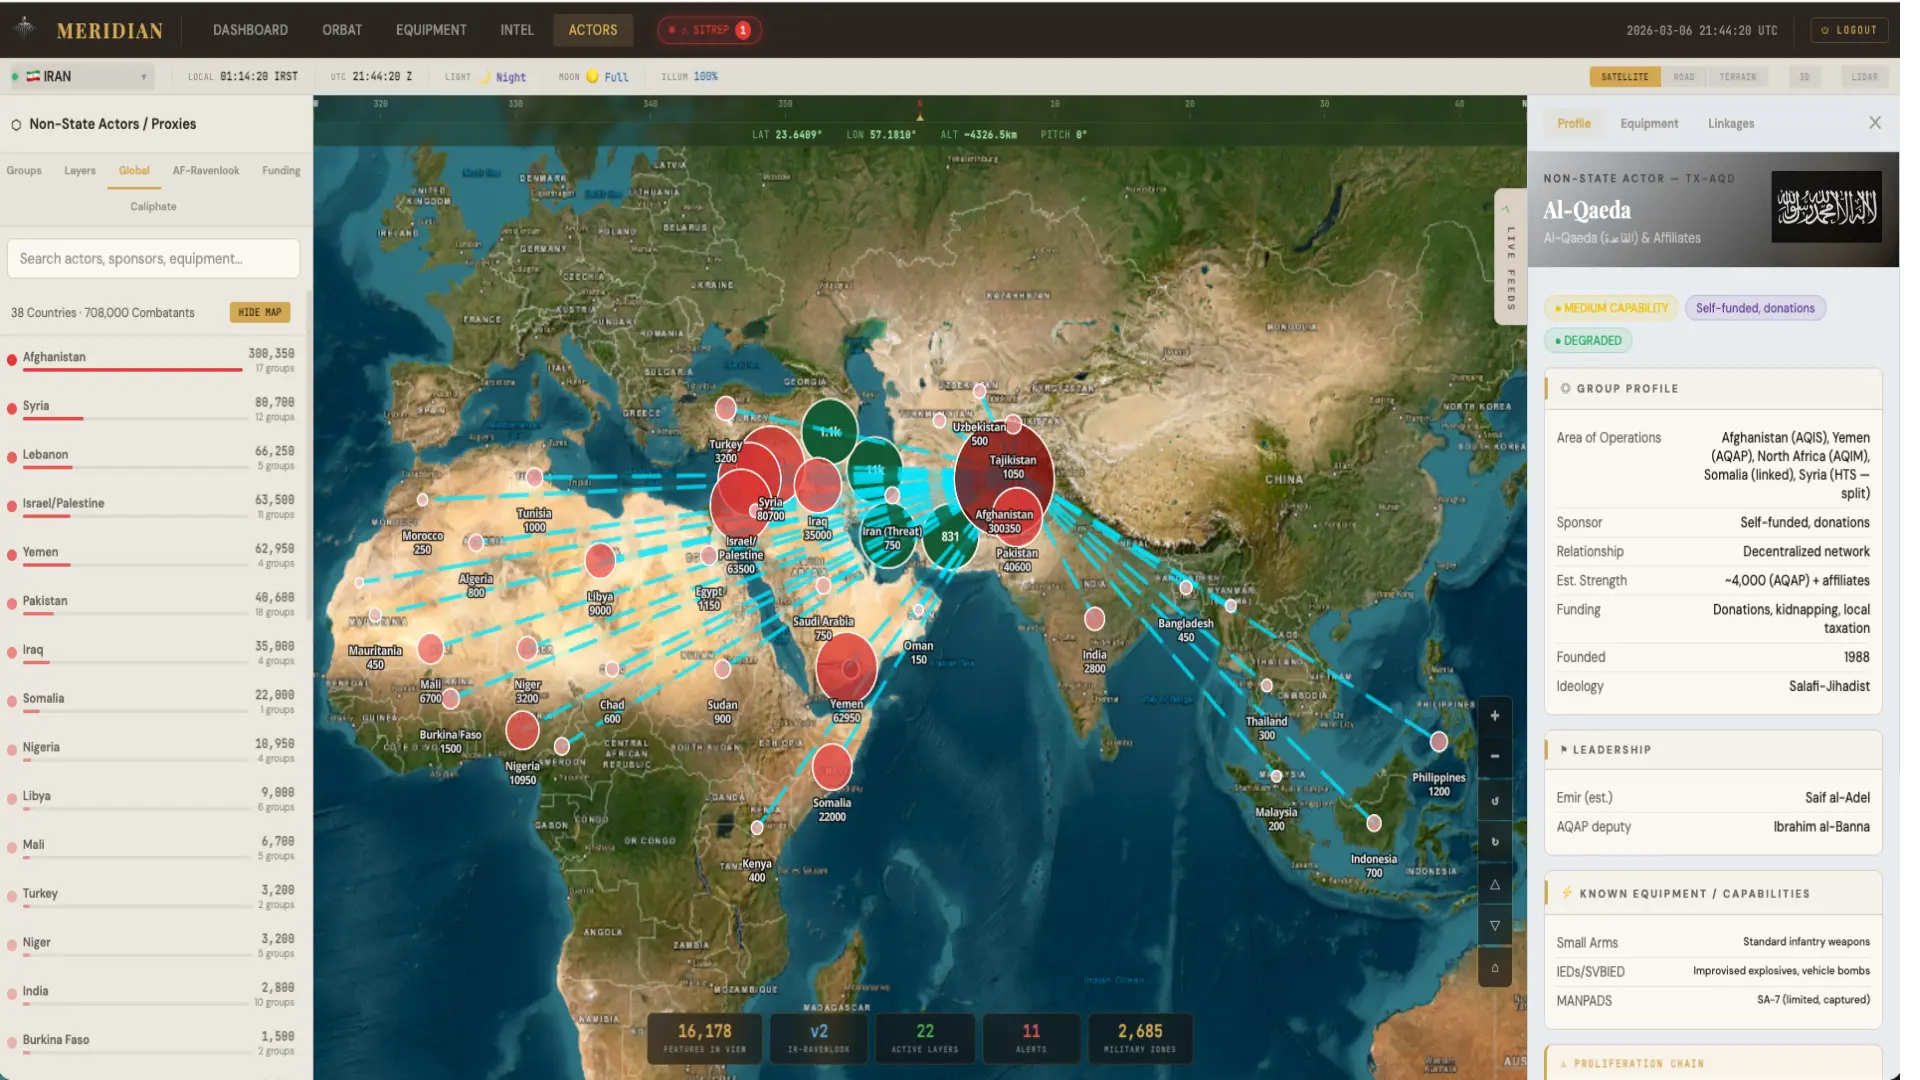This screenshot has height=1080, width=1920.
Task: Expand Known Equipment / Capabilities section
Action: (x=1713, y=894)
